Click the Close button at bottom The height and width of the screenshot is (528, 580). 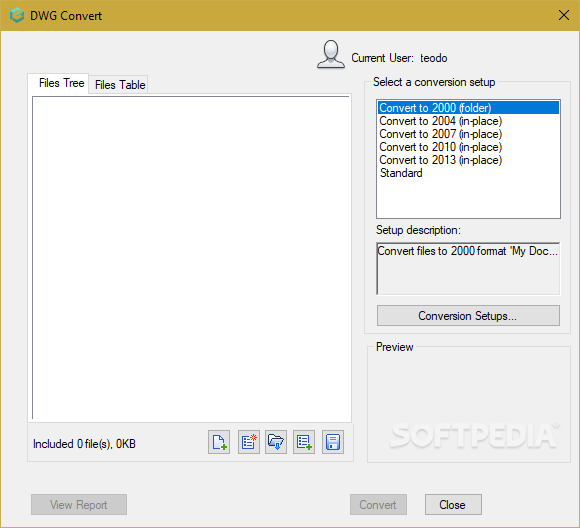pyautogui.click(x=453, y=504)
